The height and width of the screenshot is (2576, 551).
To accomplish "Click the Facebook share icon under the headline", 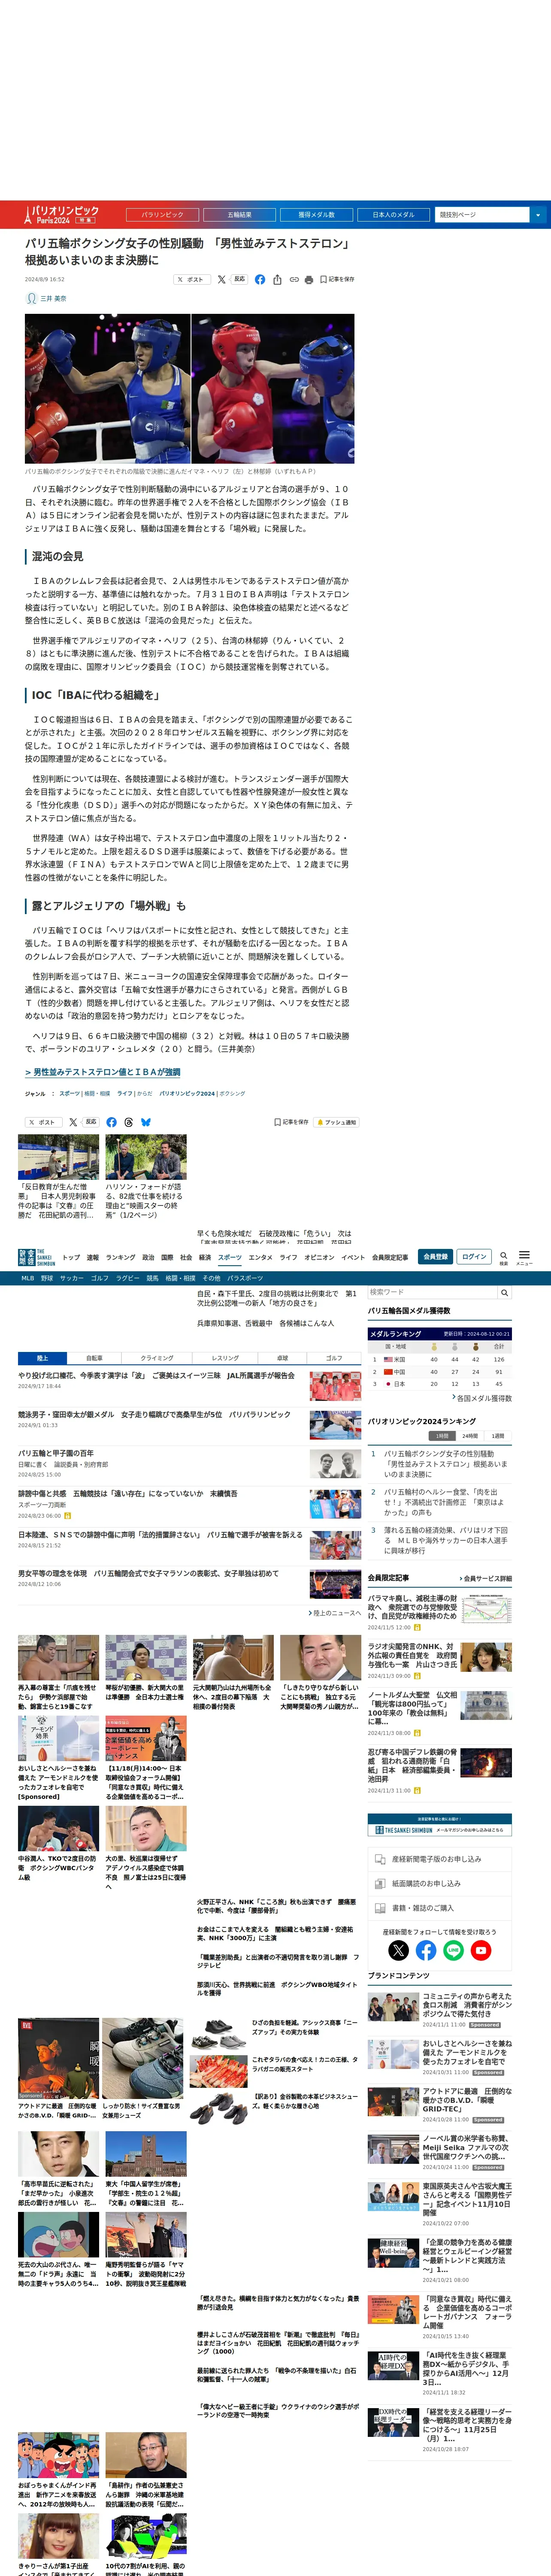I will (260, 280).
